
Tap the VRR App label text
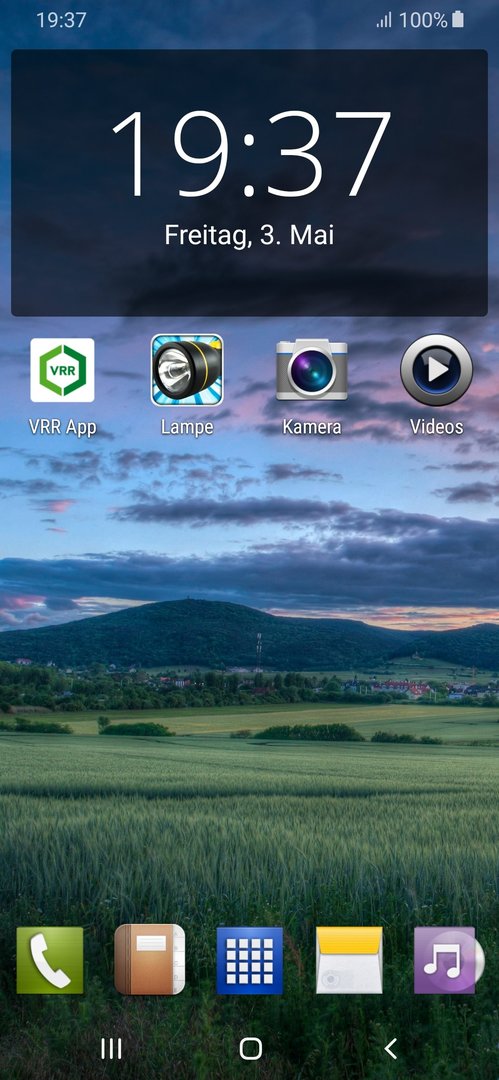point(62,427)
